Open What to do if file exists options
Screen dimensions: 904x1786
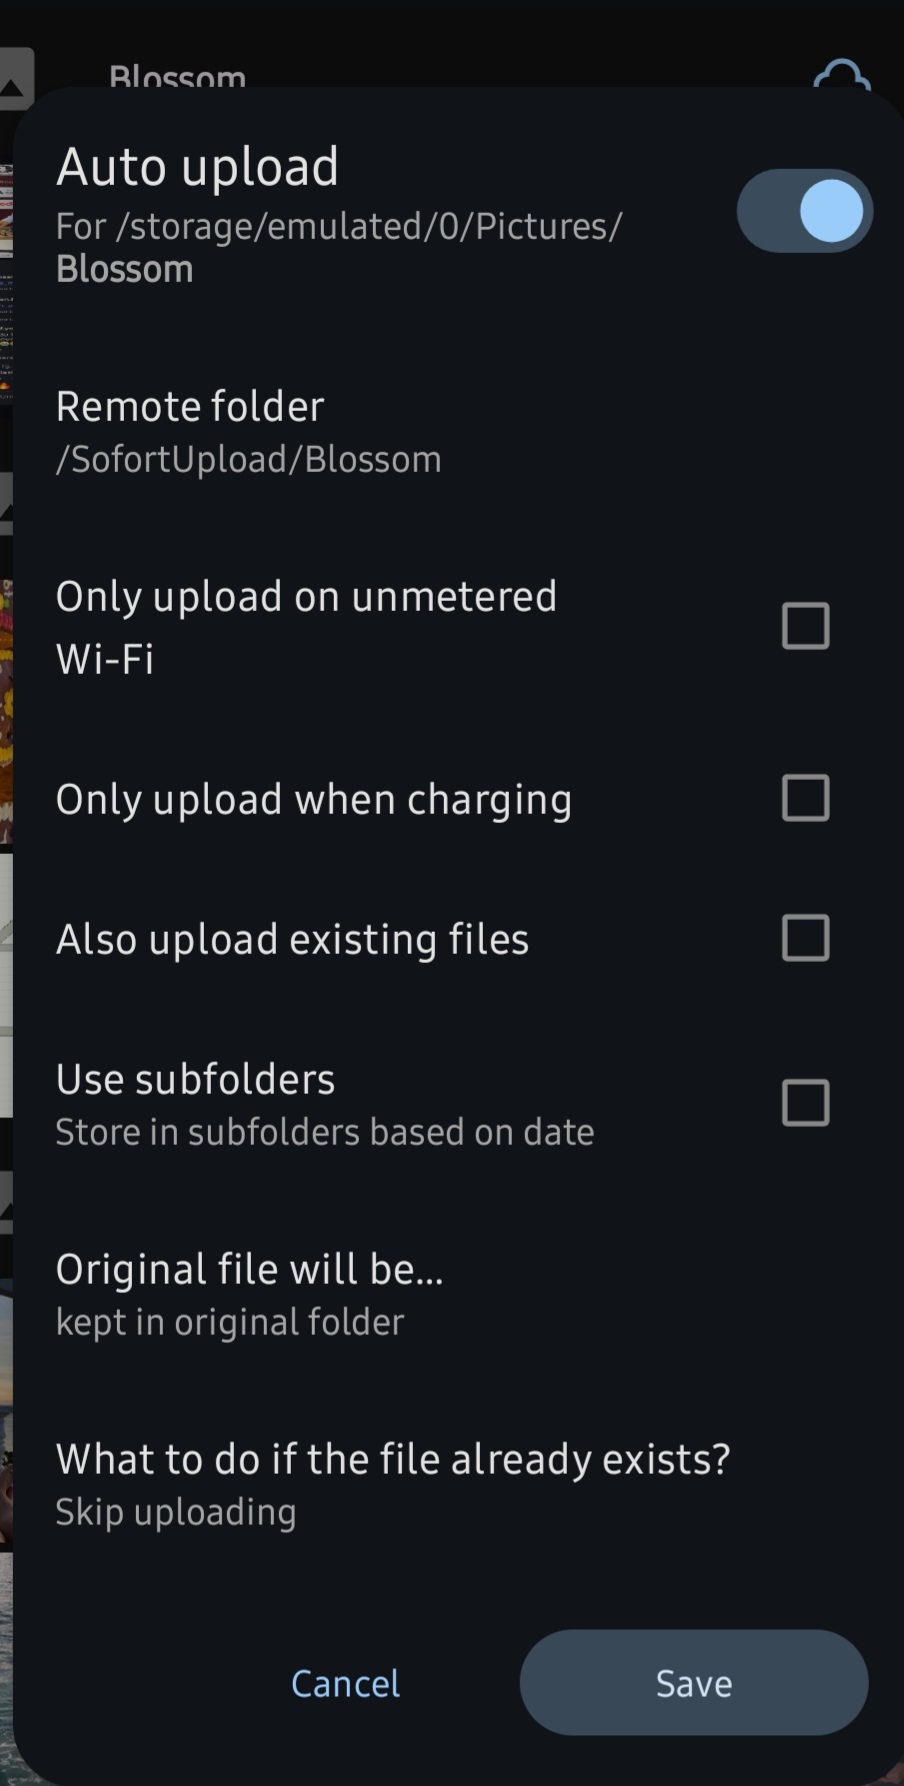tap(392, 1459)
